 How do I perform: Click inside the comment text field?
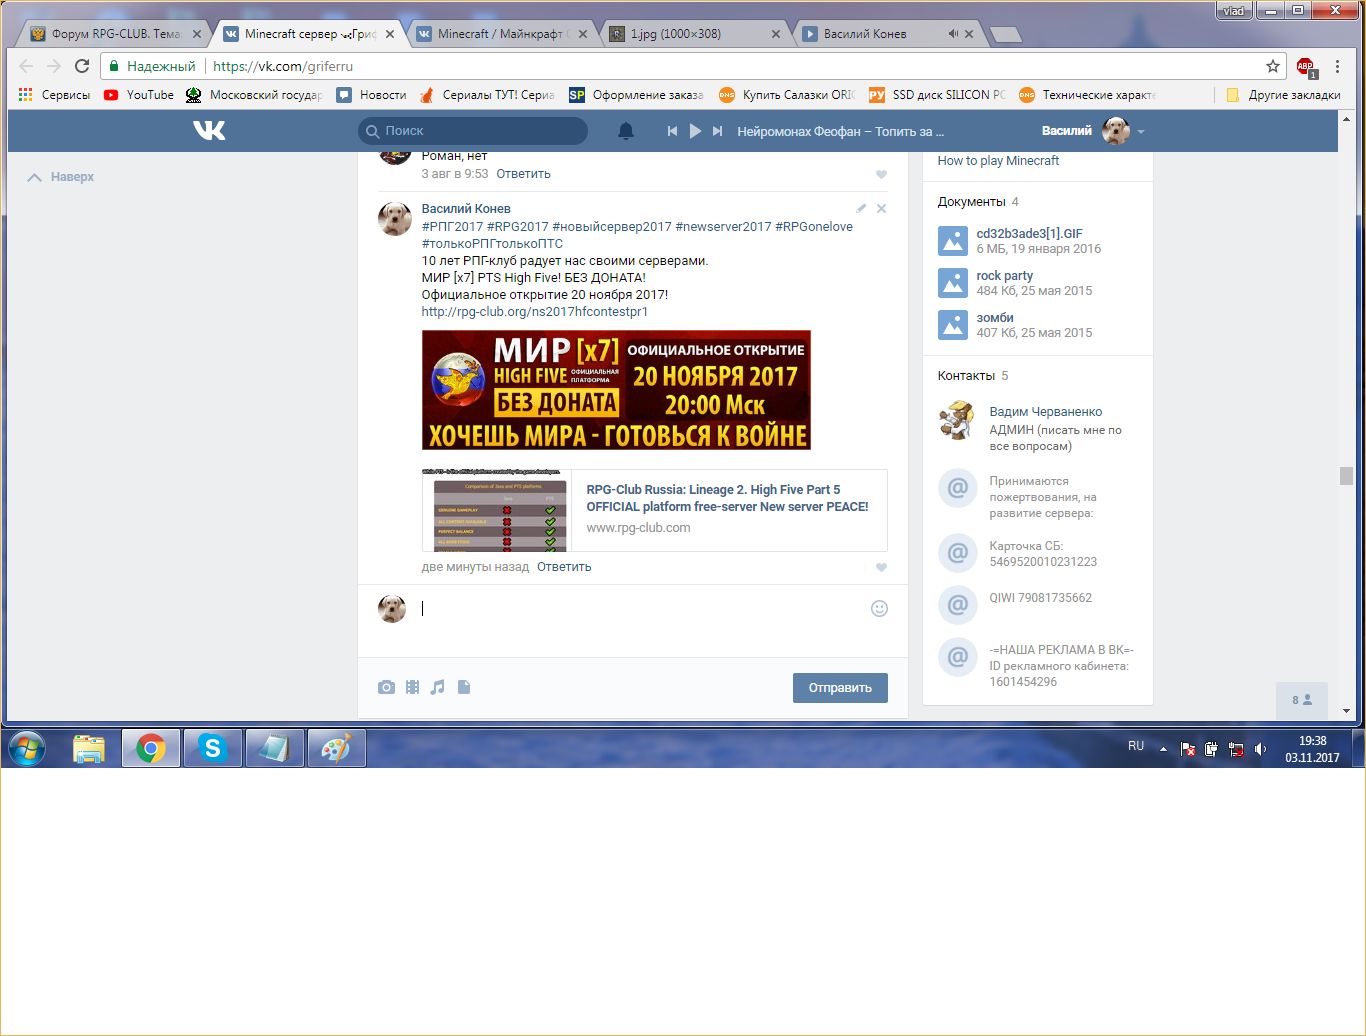(640, 608)
